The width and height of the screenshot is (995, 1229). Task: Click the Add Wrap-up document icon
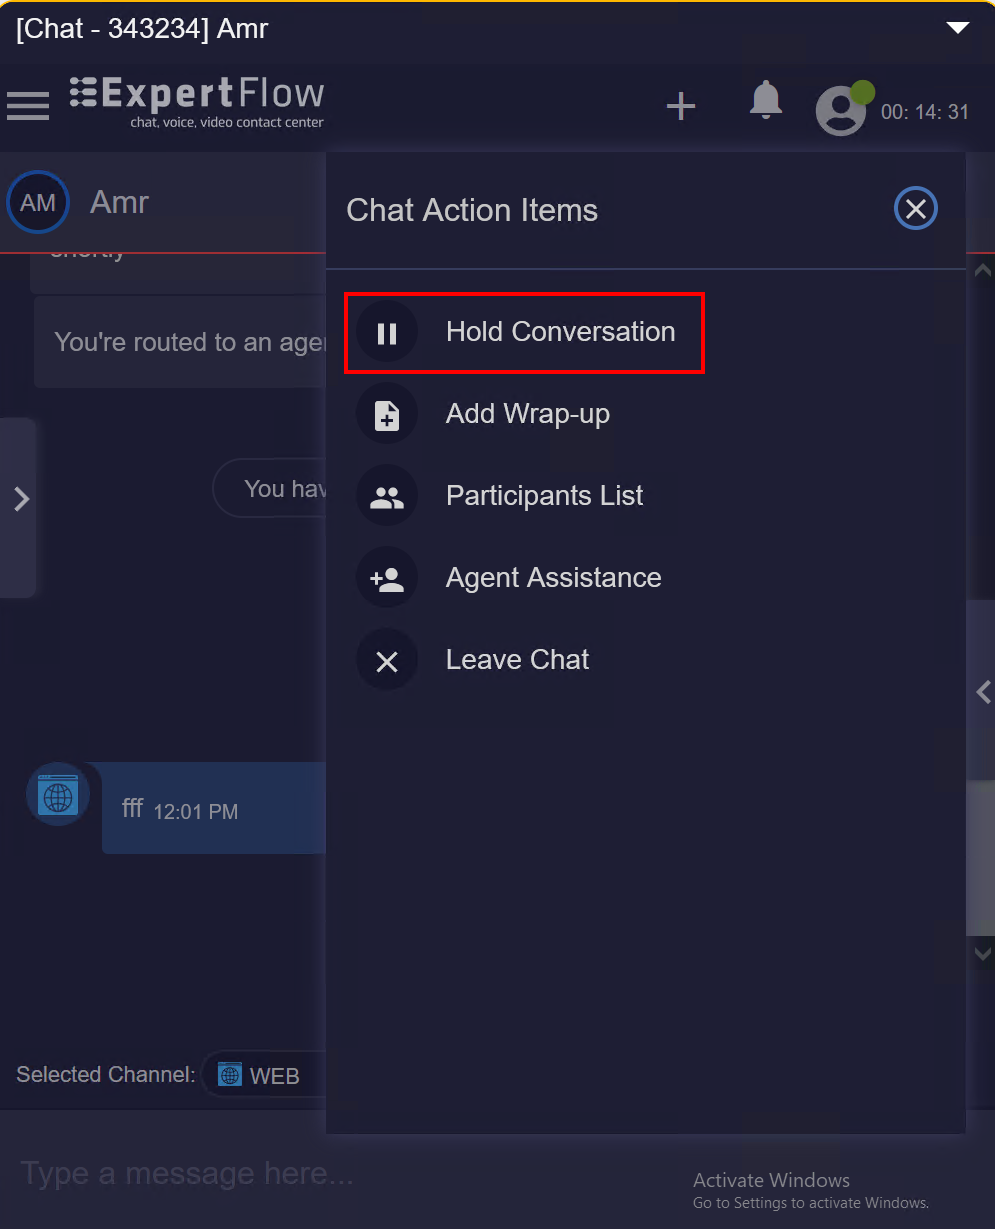pyautogui.click(x=387, y=415)
